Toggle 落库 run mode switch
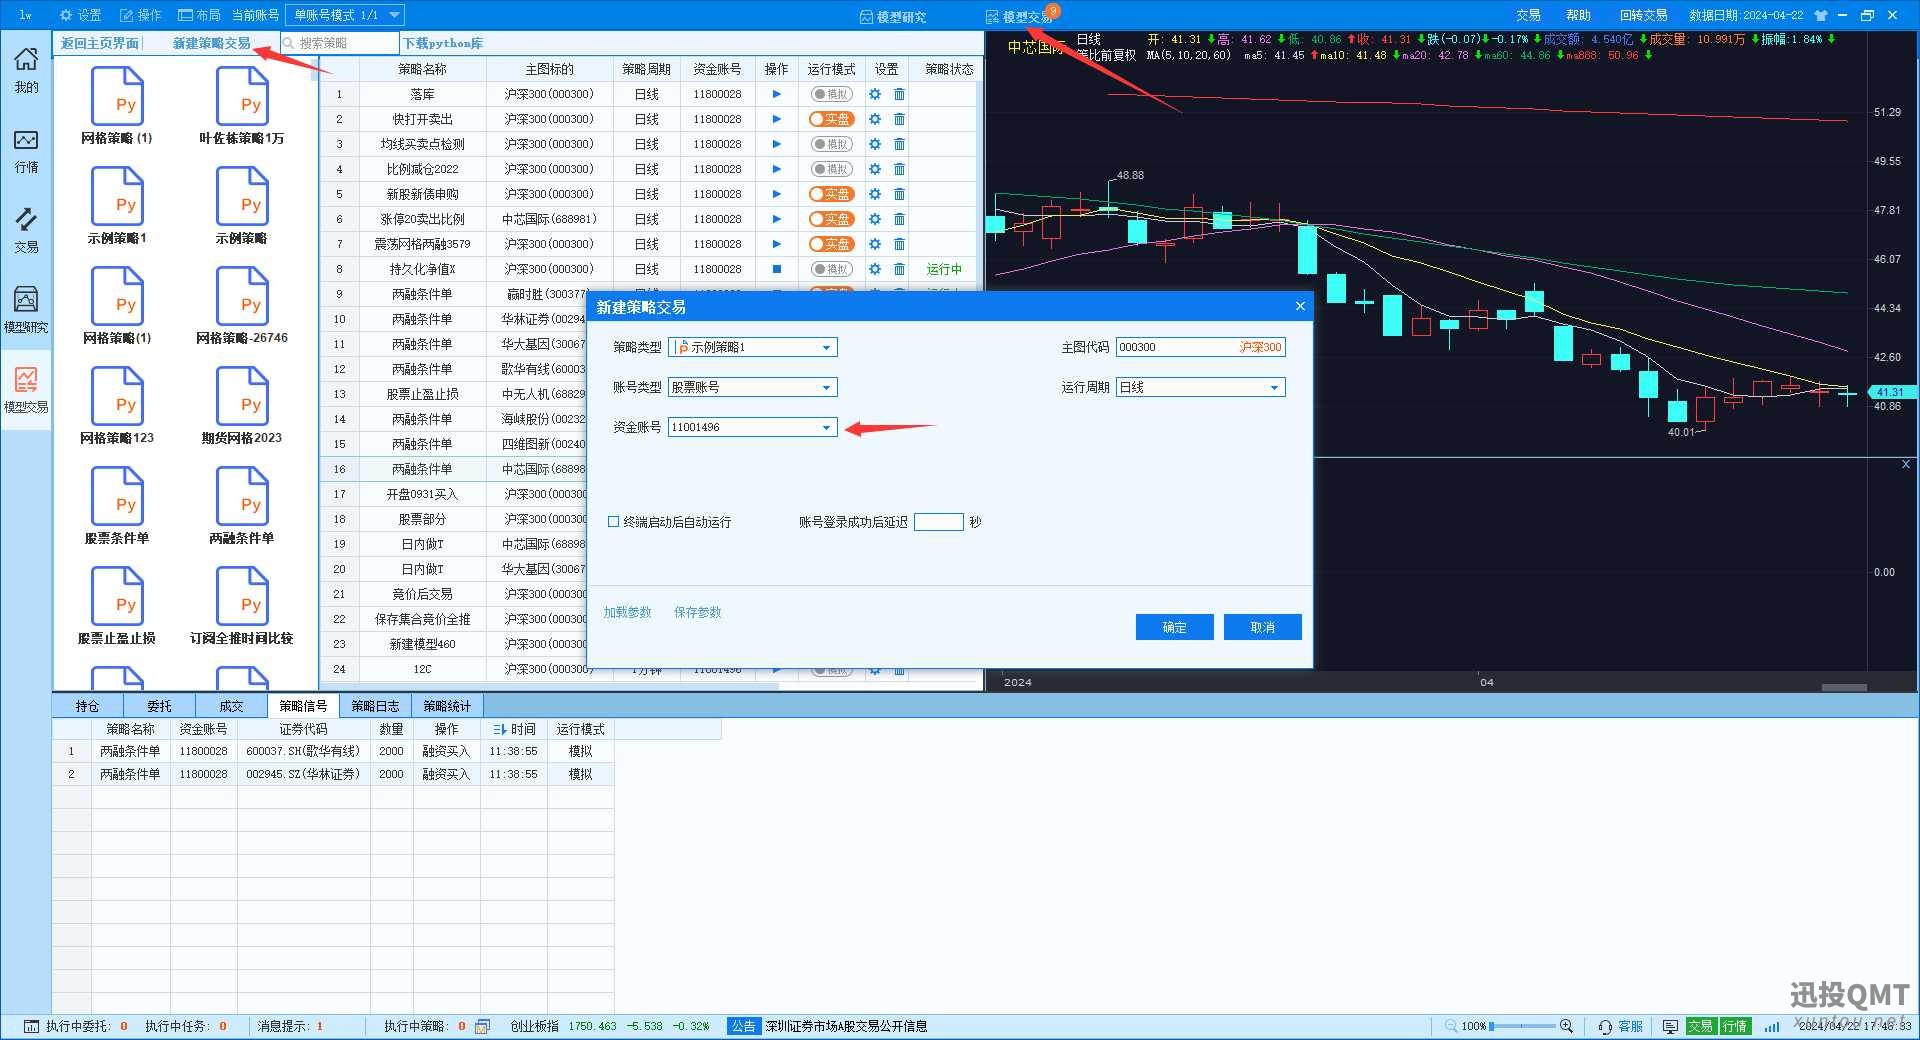Viewport: 1920px width, 1040px height. [831, 94]
